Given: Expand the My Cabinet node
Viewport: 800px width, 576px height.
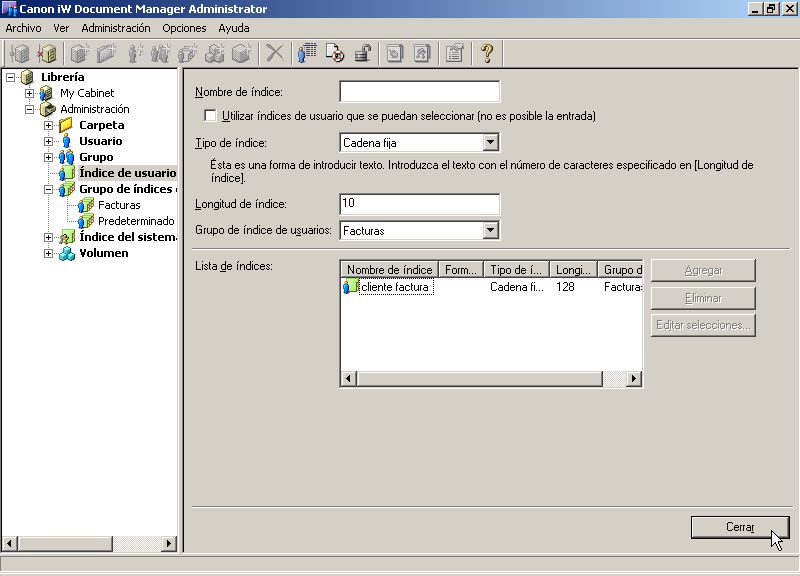Looking at the screenshot, I should pyautogui.click(x=30, y=93).
